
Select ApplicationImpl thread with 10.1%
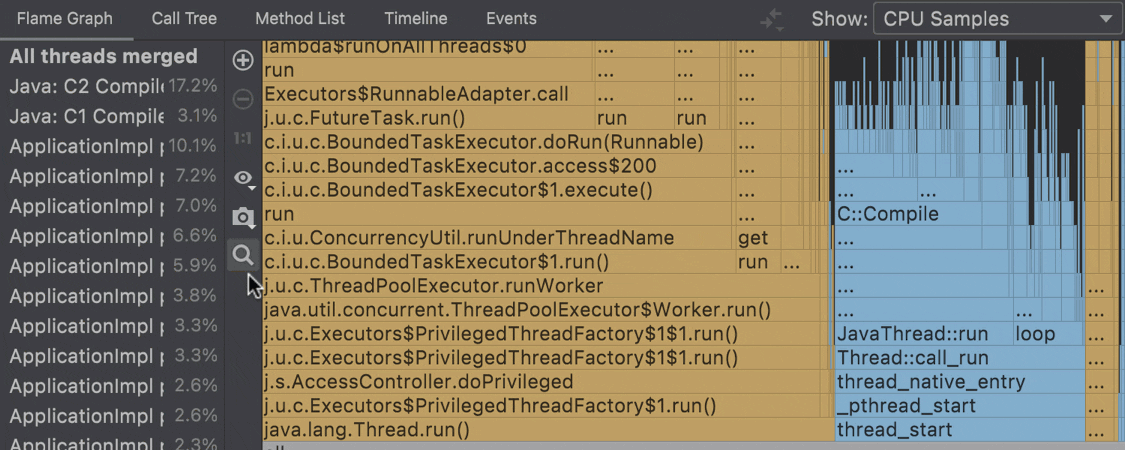click(111, 146)
